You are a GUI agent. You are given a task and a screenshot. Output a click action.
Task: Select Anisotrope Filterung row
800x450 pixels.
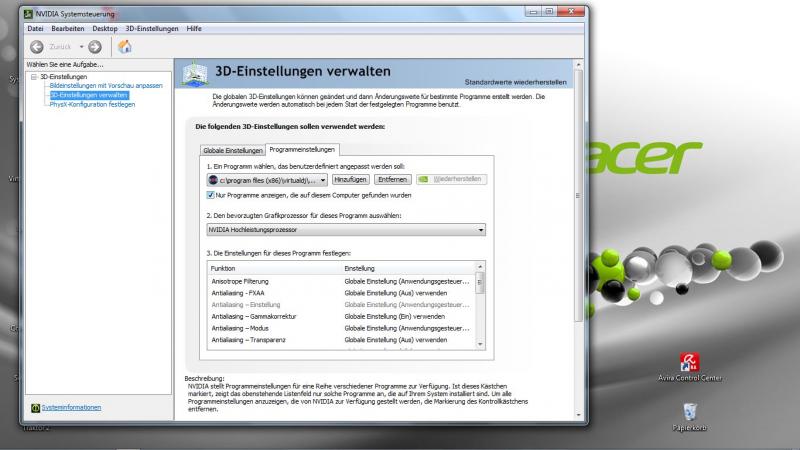point(341,282)
